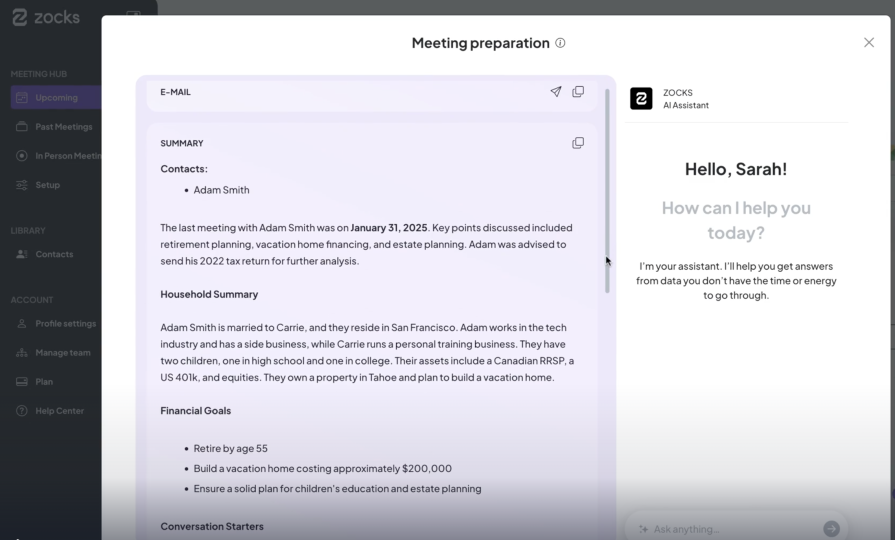
Task: Click the summary panel scrollbar
Action: pyautogui.click(x=606, y=190)
